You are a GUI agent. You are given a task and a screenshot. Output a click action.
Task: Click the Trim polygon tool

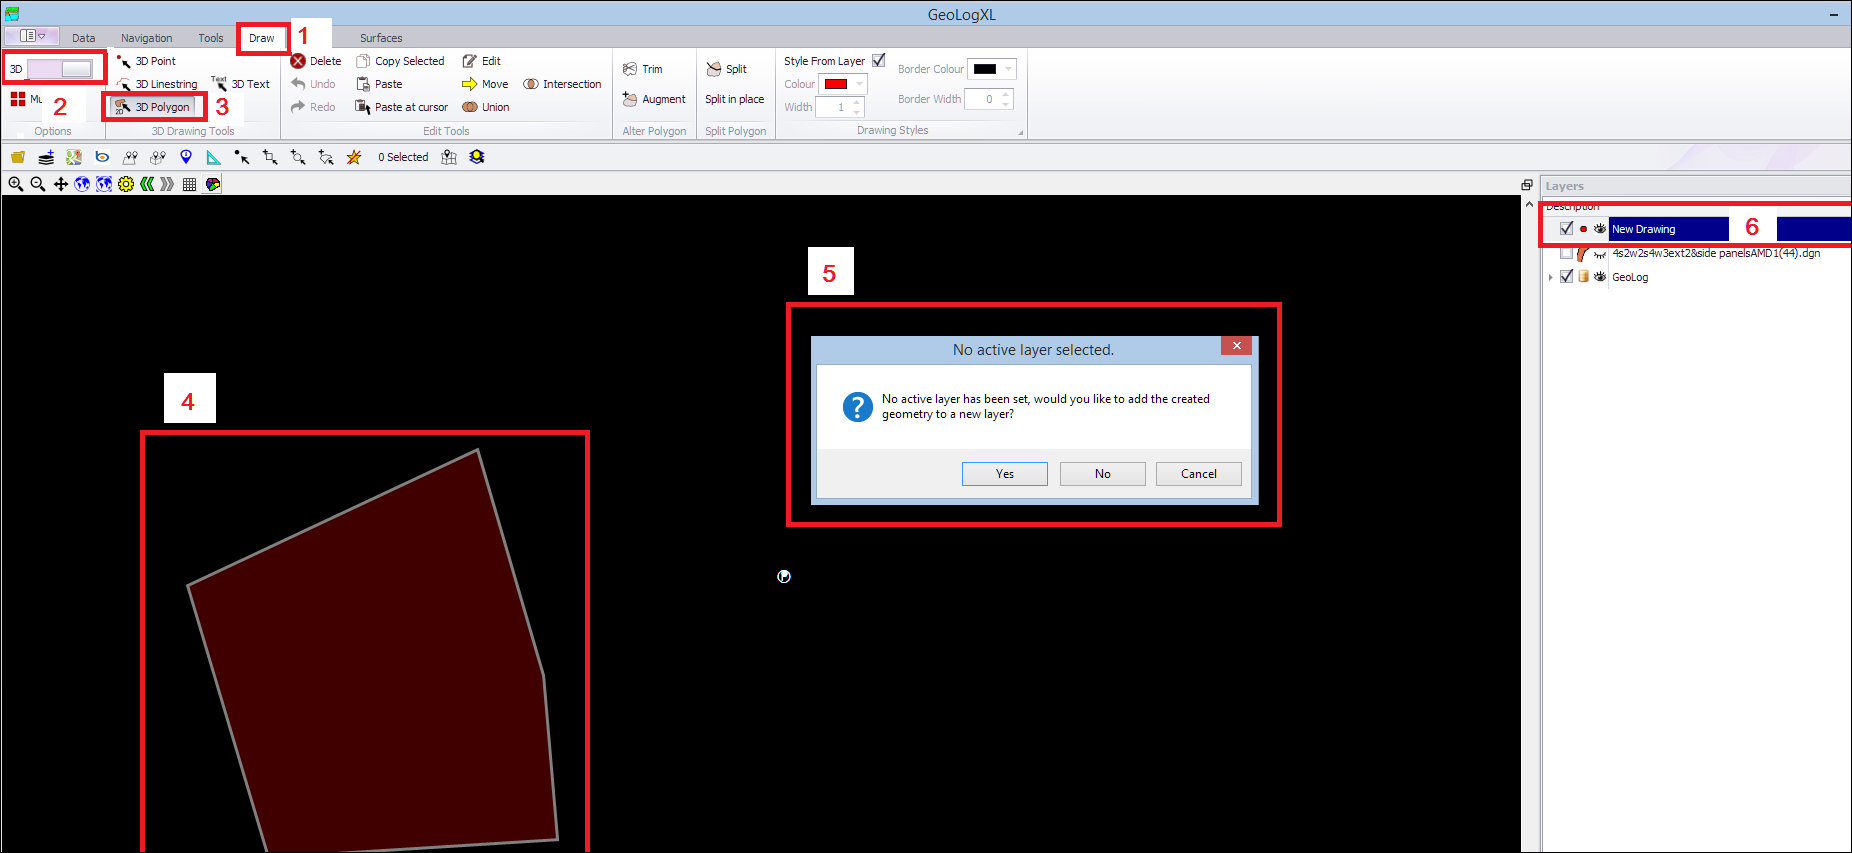pyautogui.click(x=643, y=69)
